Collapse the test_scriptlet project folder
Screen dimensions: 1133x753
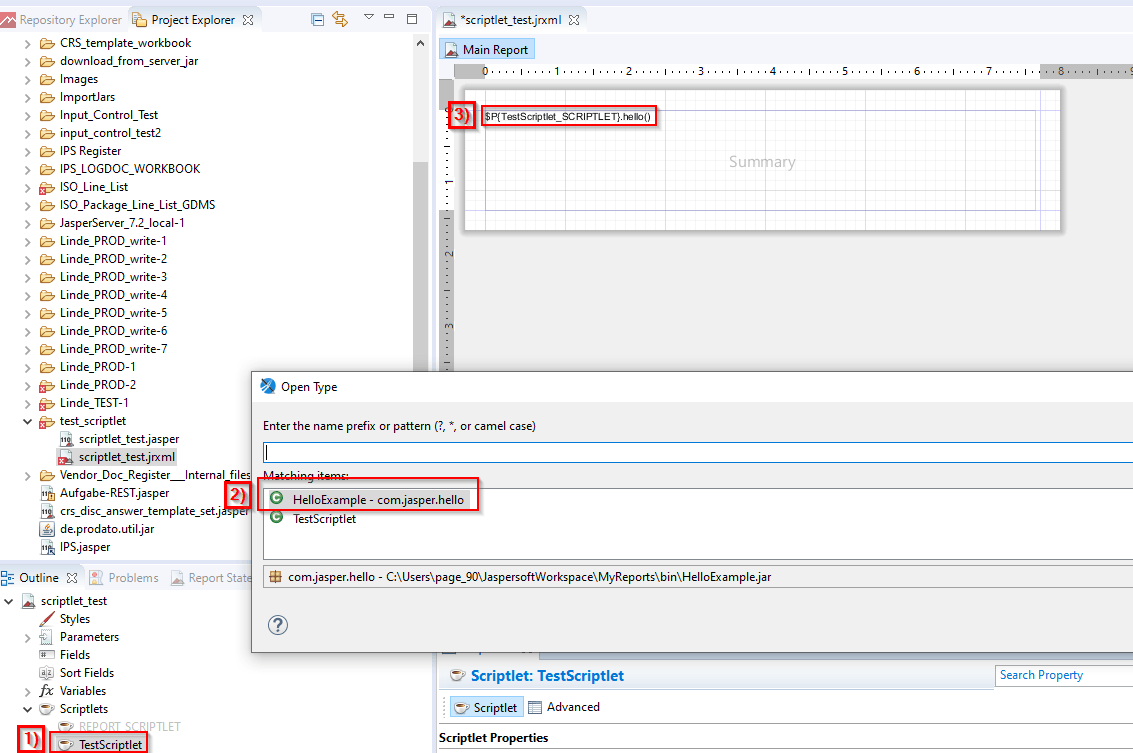pos(27,421)
